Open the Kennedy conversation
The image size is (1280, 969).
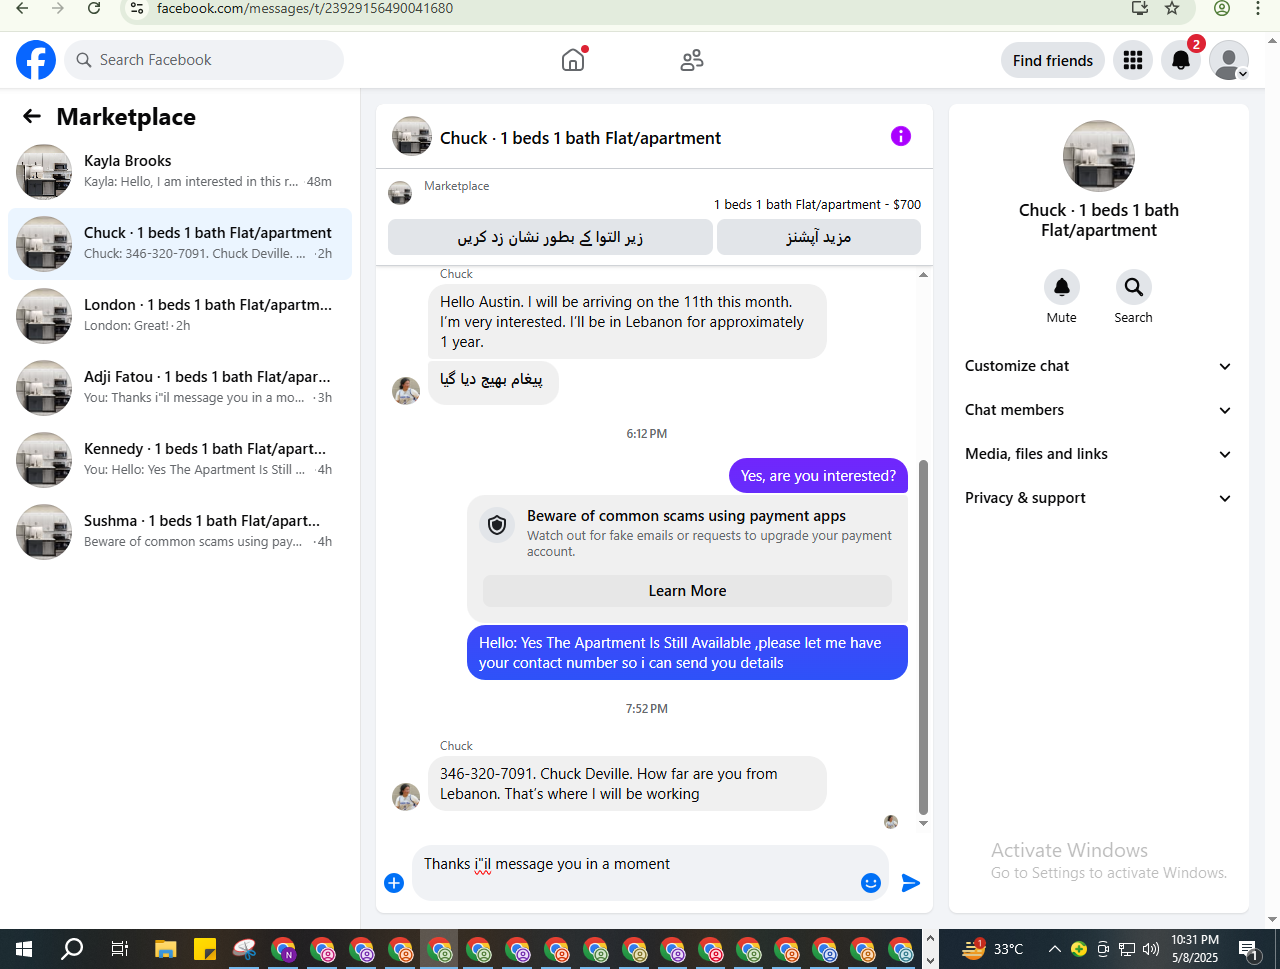pyautogui.click(x=180, y=460)
